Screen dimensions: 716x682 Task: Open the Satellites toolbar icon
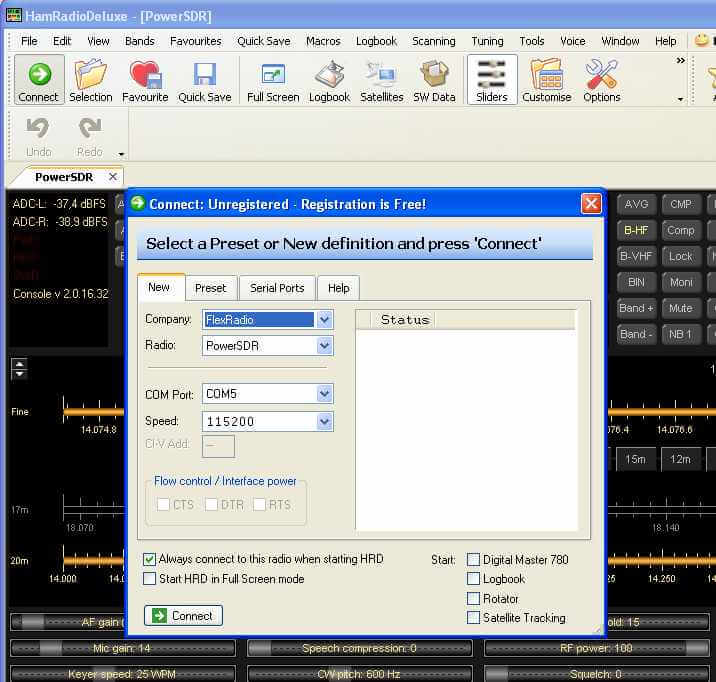(381, 80)
